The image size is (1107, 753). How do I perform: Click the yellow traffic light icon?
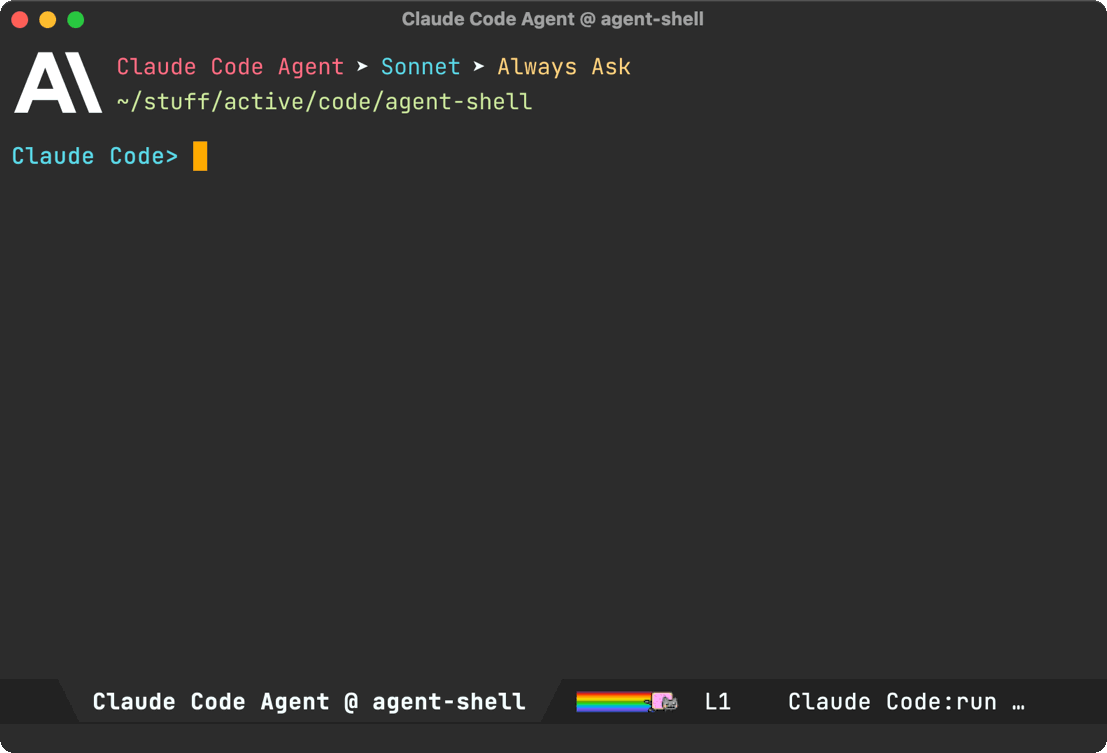point(47,18)
